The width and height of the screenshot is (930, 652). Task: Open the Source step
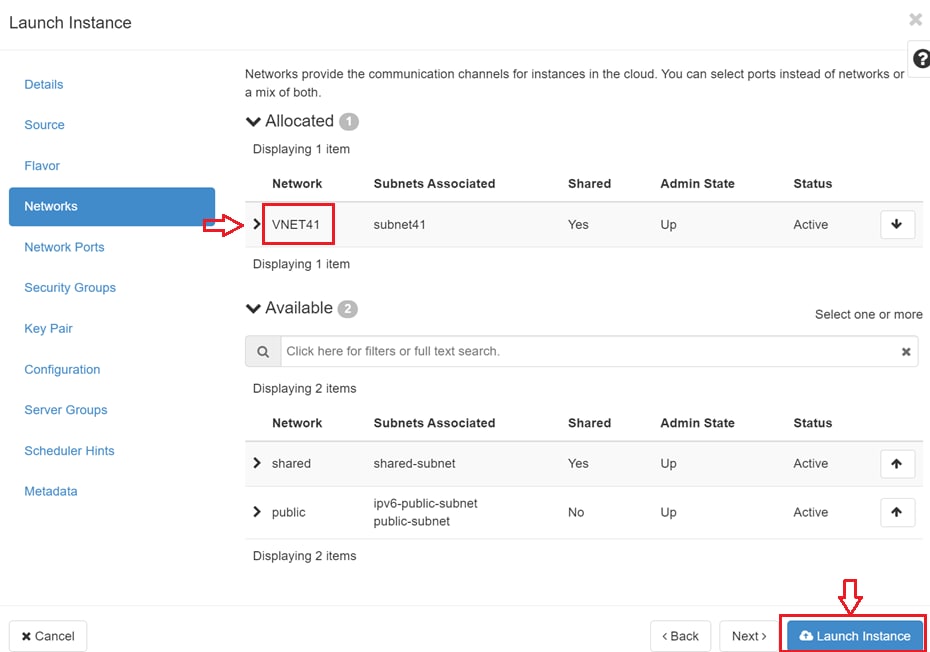44,125
